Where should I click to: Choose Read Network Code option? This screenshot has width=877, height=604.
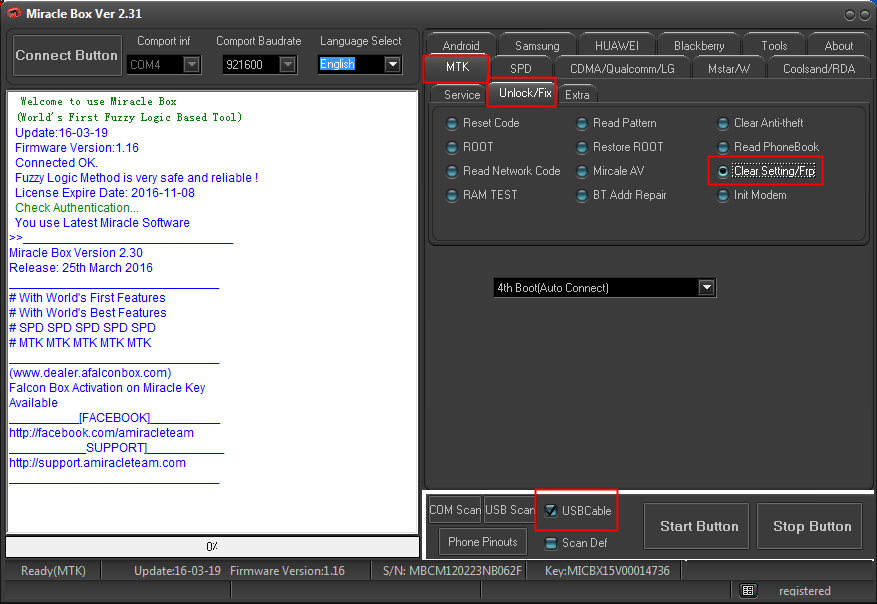tap(503, 171)
